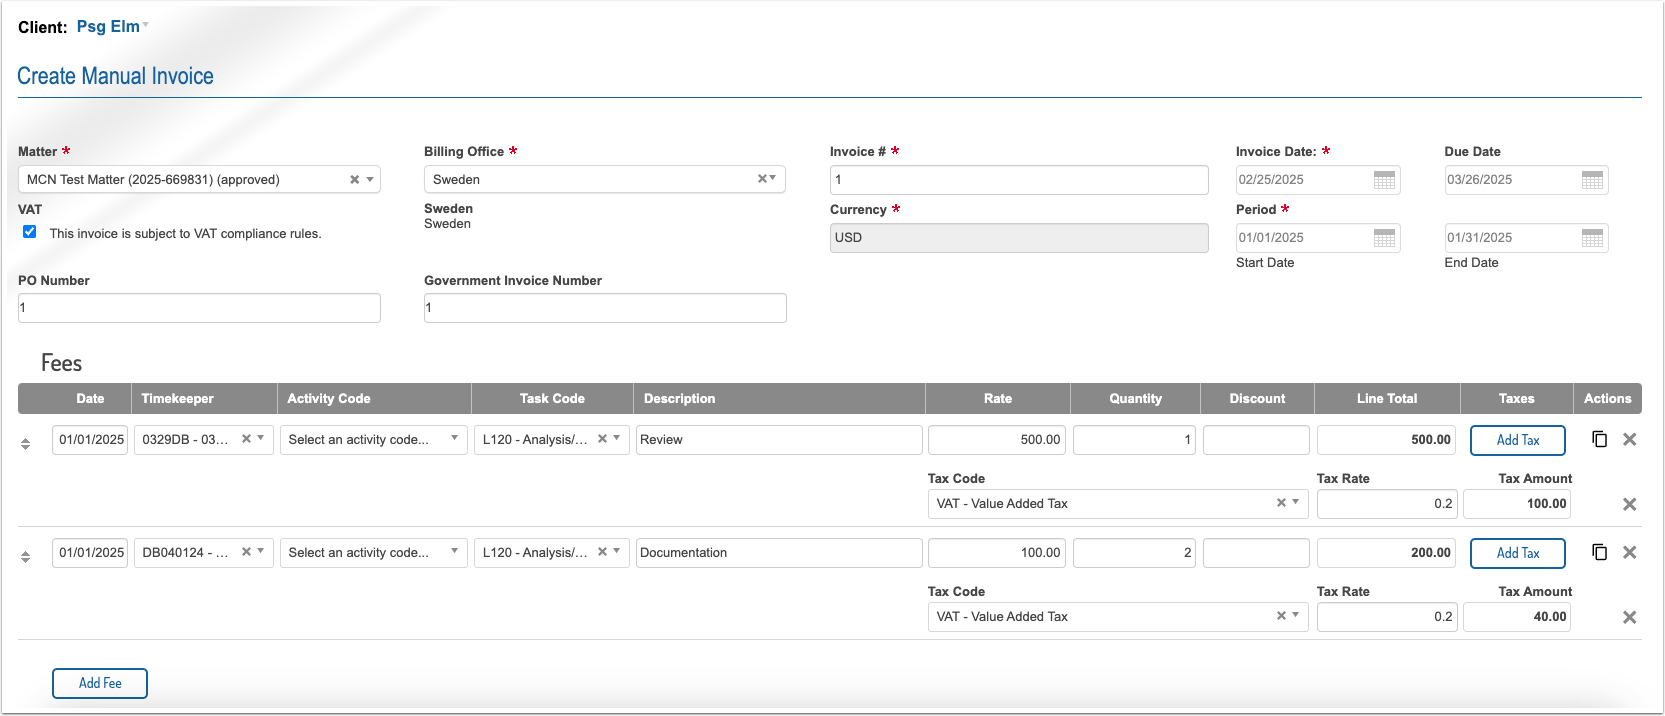Click the Government Invoice Number field

[605, 308]
